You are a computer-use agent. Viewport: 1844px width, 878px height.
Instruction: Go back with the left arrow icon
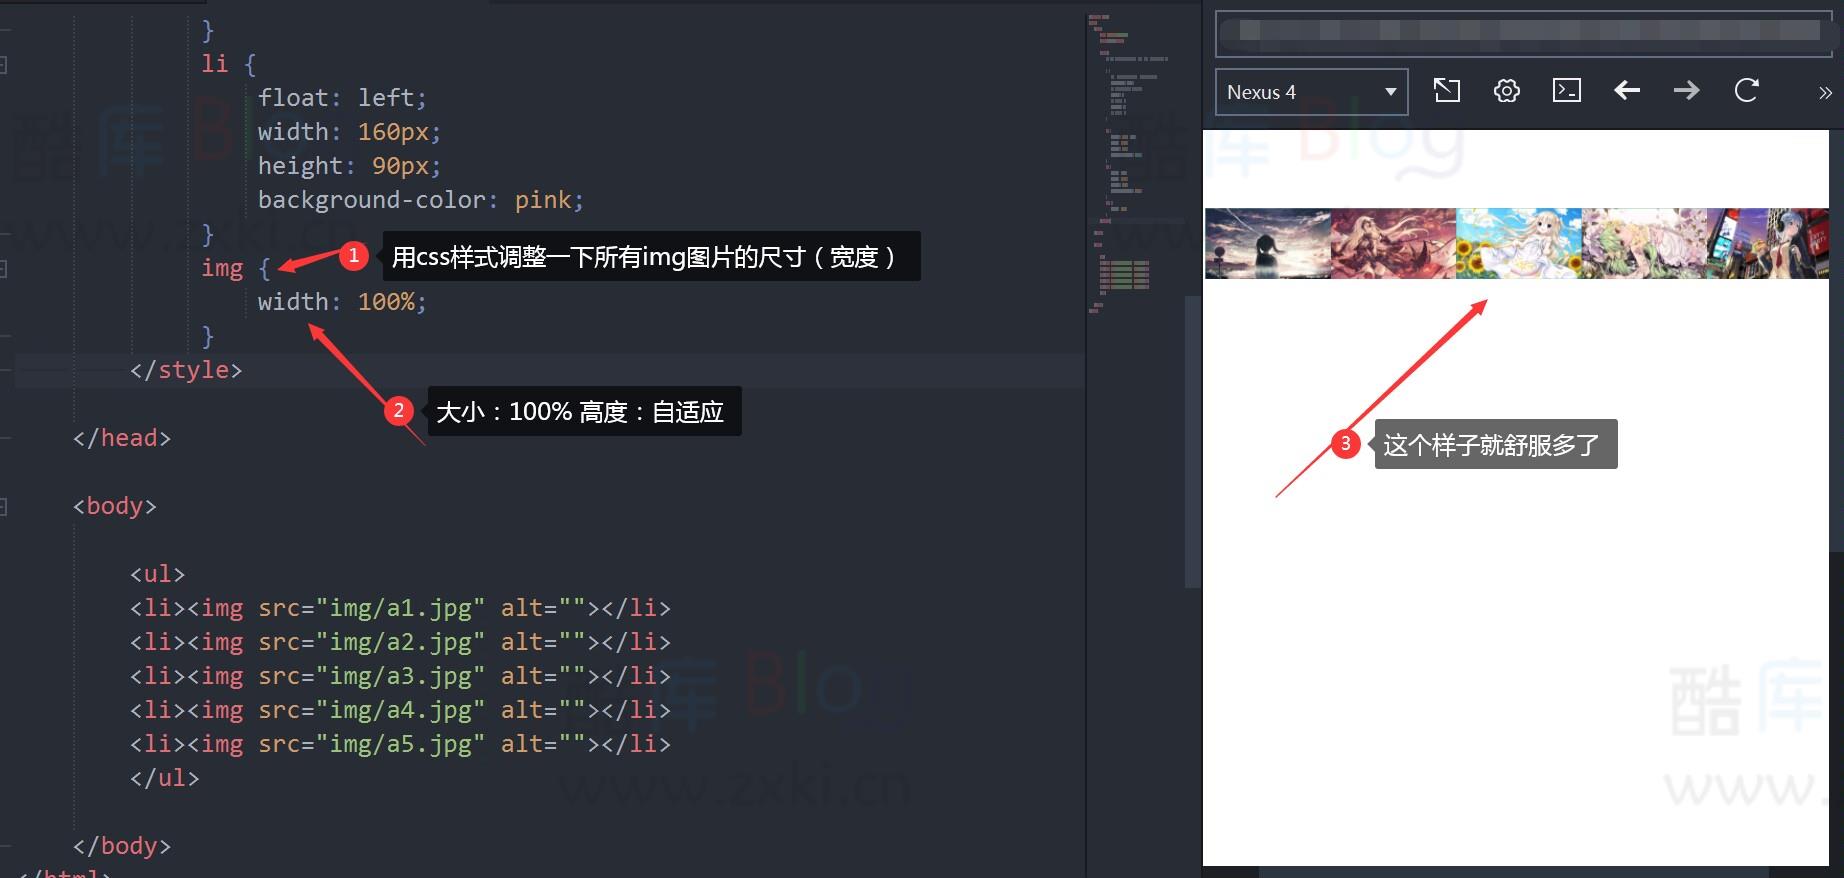pos(1627,91)
